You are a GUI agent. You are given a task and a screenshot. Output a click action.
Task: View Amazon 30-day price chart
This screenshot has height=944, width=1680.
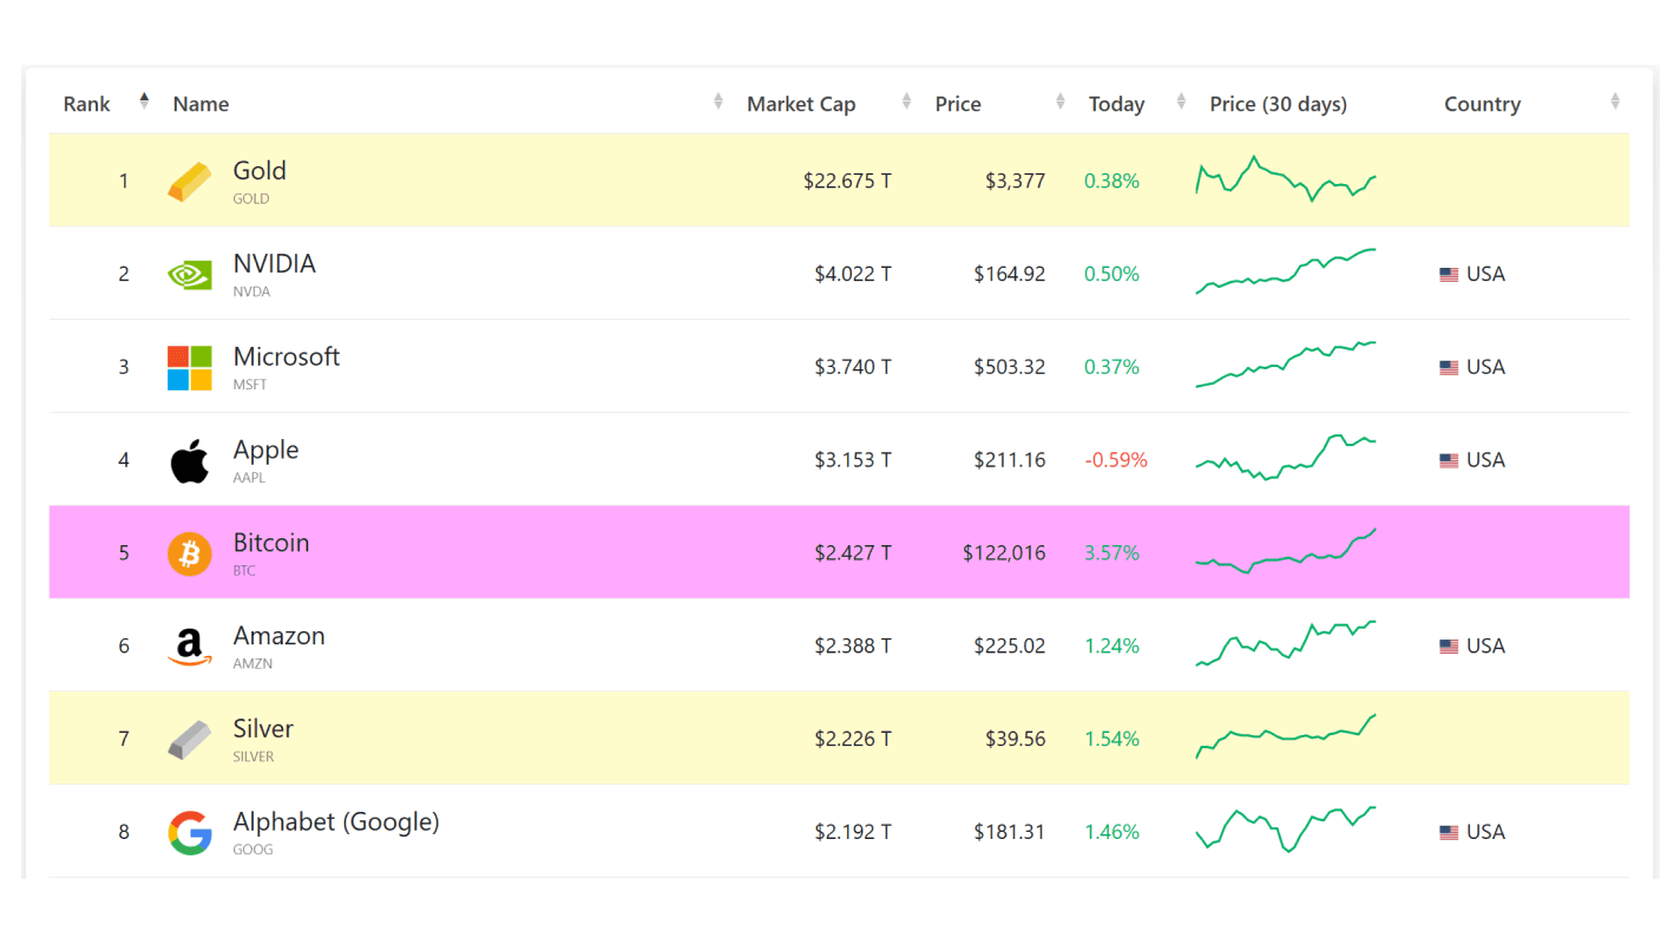pos(1286,644)
